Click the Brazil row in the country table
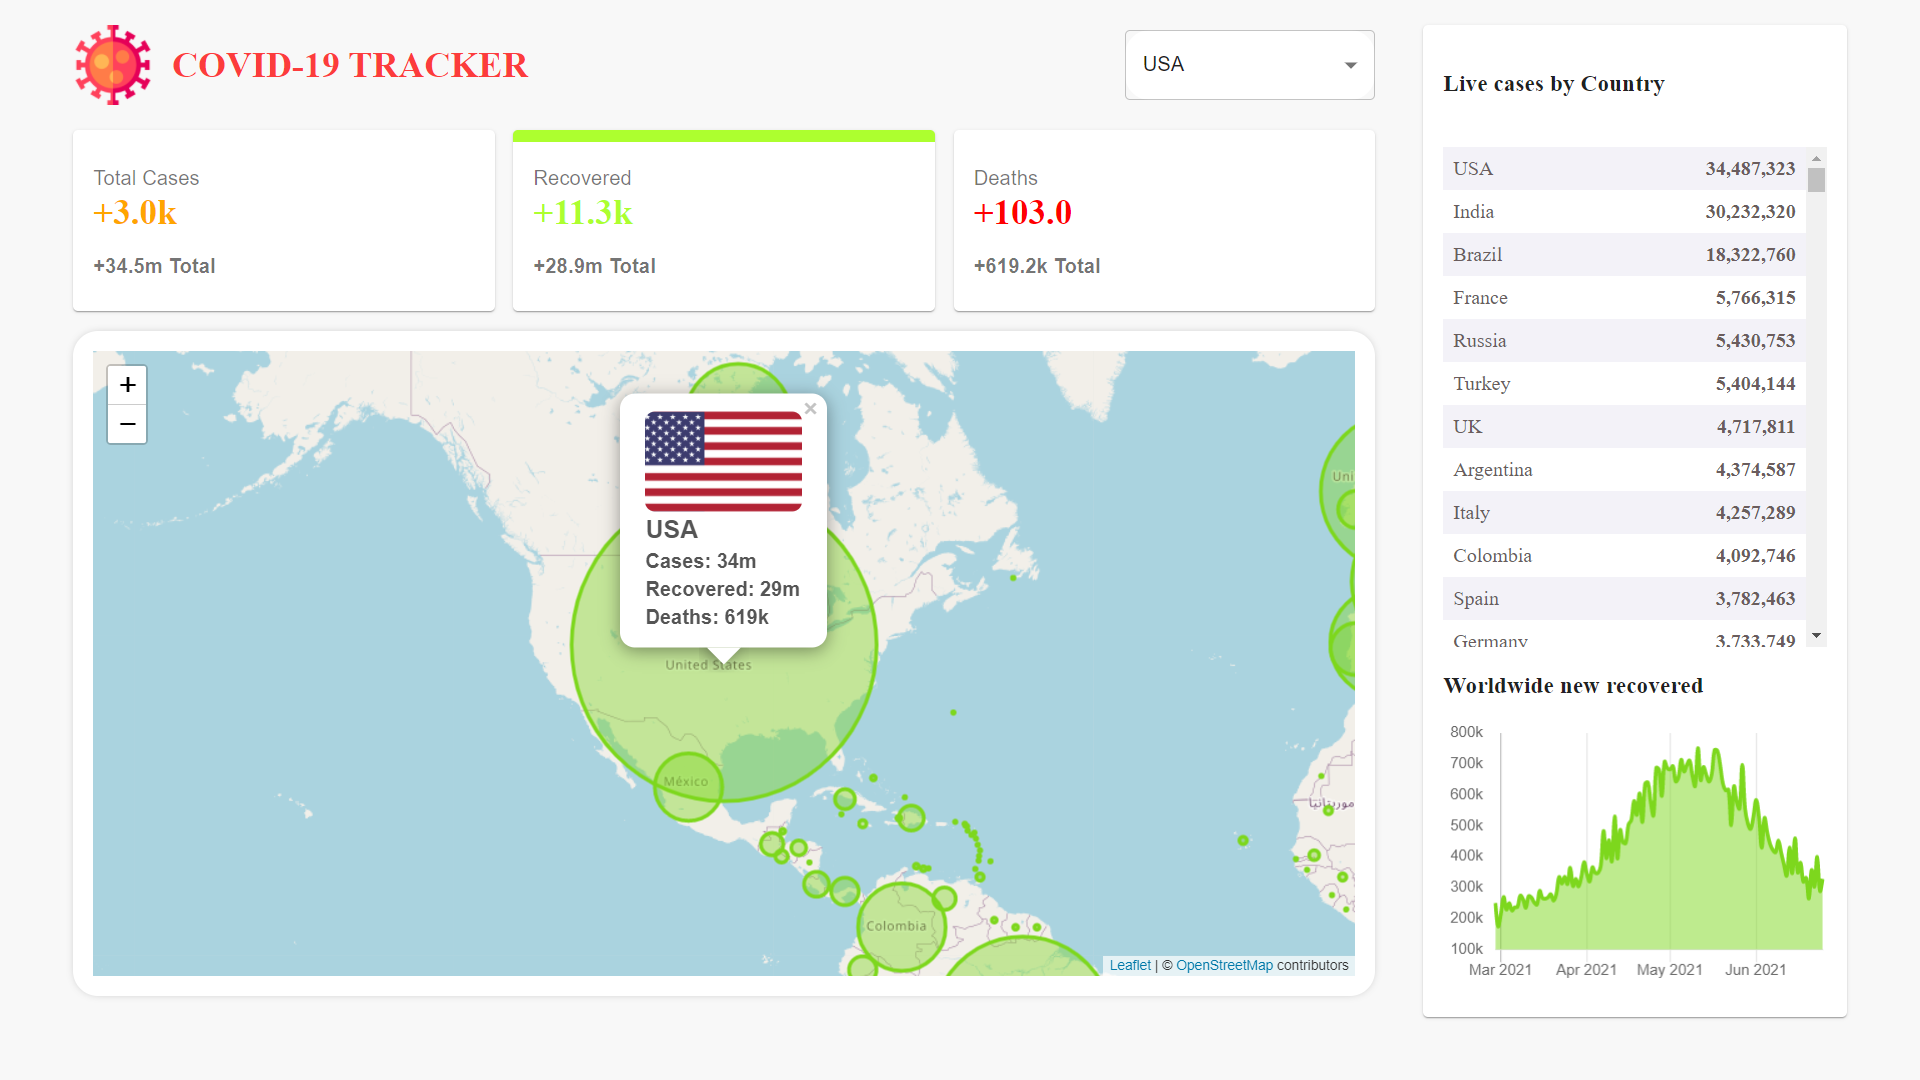Image resolution: width=1920 pixels, height=1080 pixels. pos(1623,255)
